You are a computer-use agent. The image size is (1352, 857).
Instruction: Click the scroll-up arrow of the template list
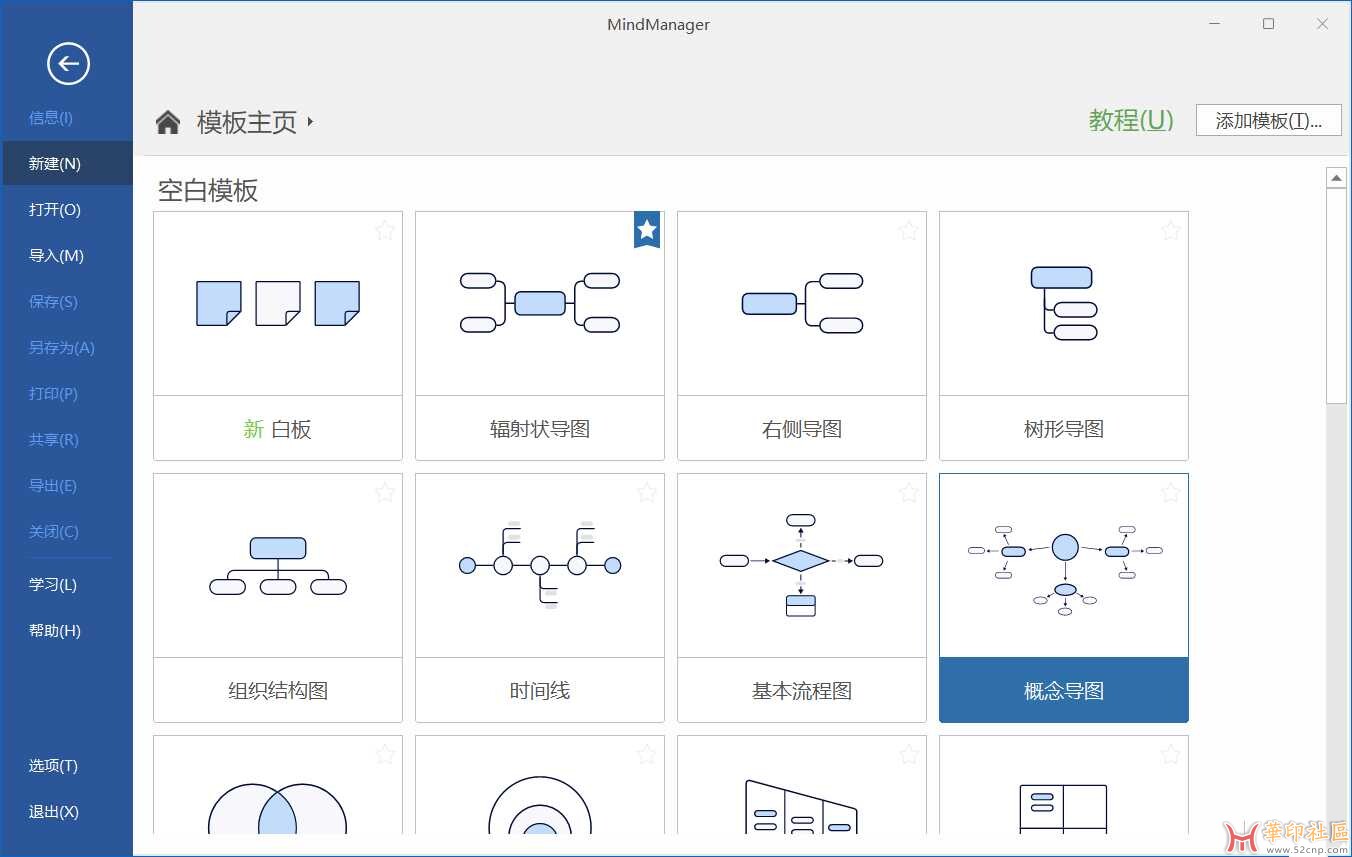(1336, 178)
